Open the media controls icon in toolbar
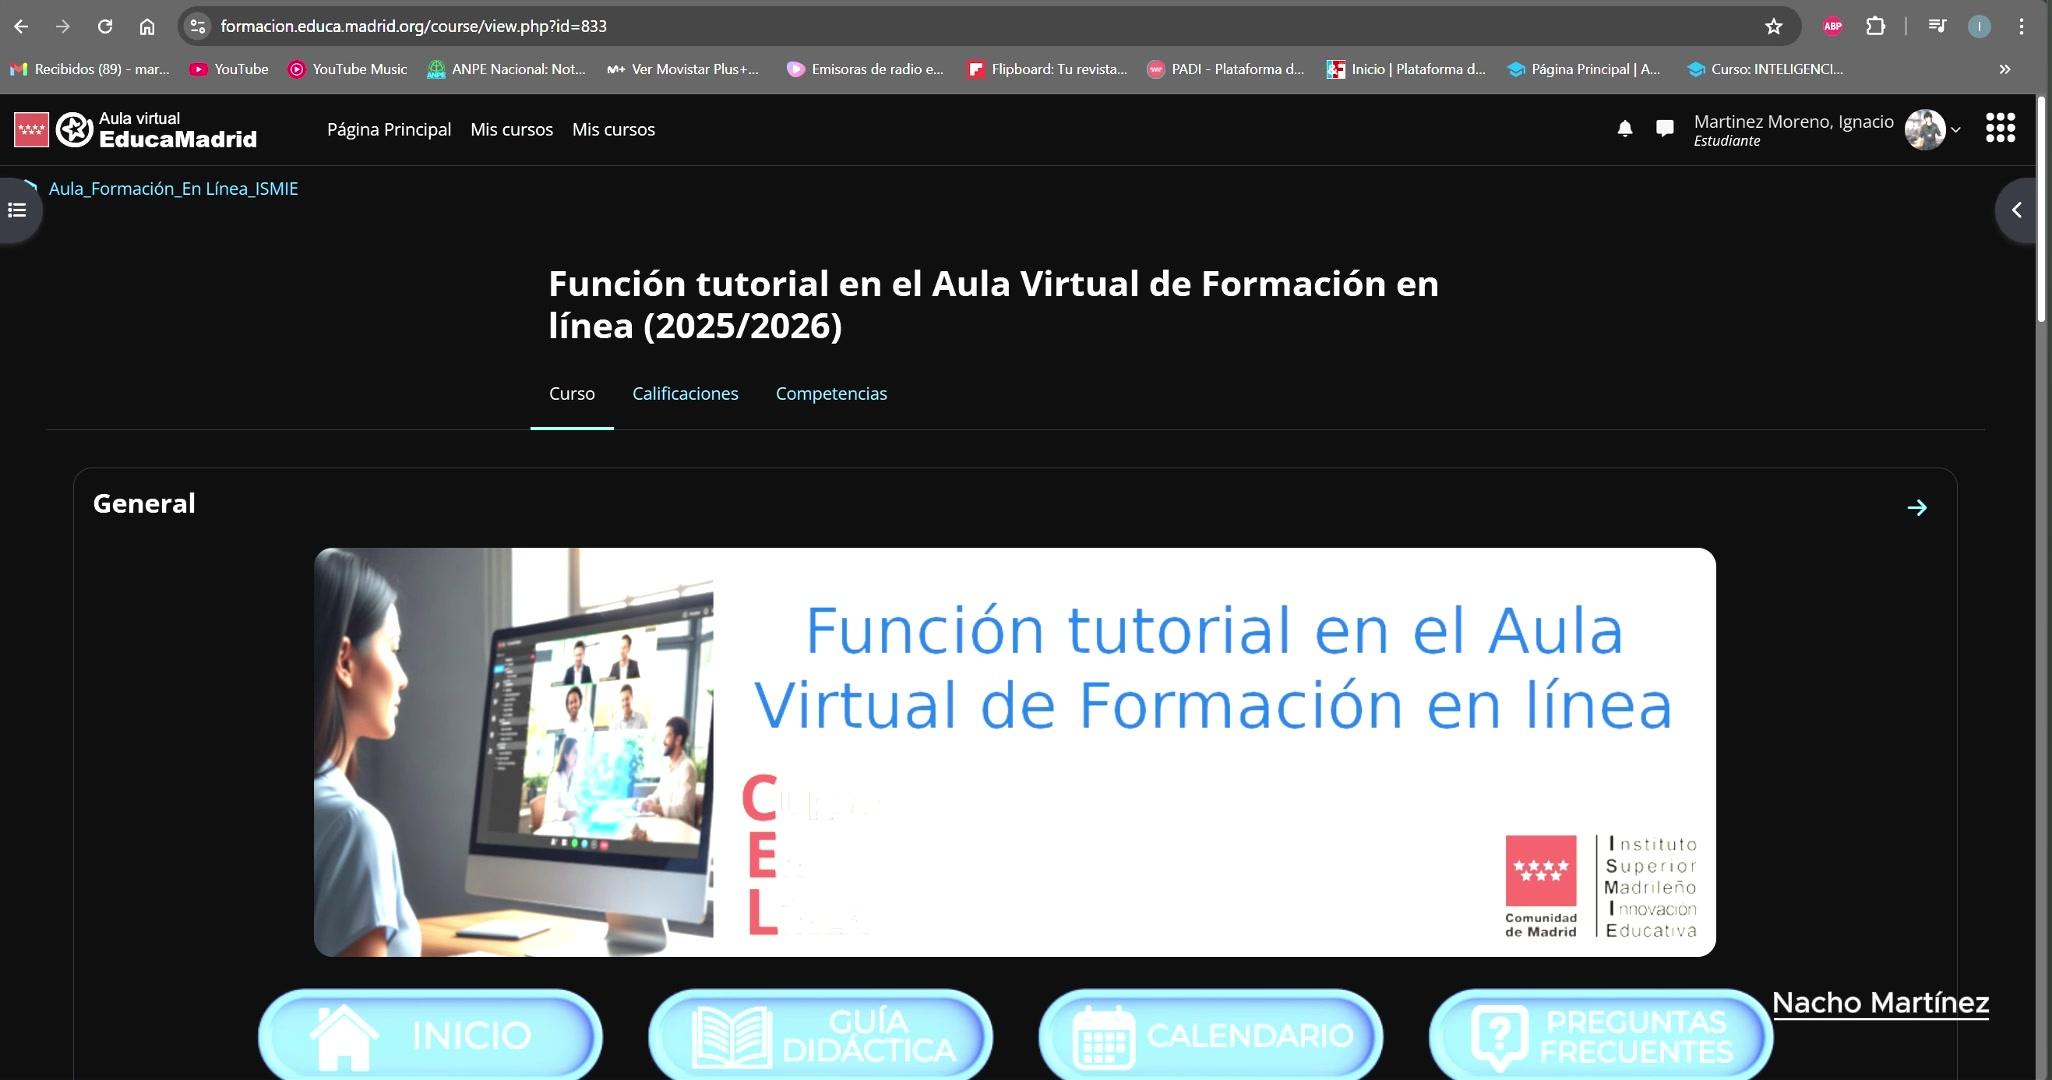2052x1080 pixels. click(1937, 27)
